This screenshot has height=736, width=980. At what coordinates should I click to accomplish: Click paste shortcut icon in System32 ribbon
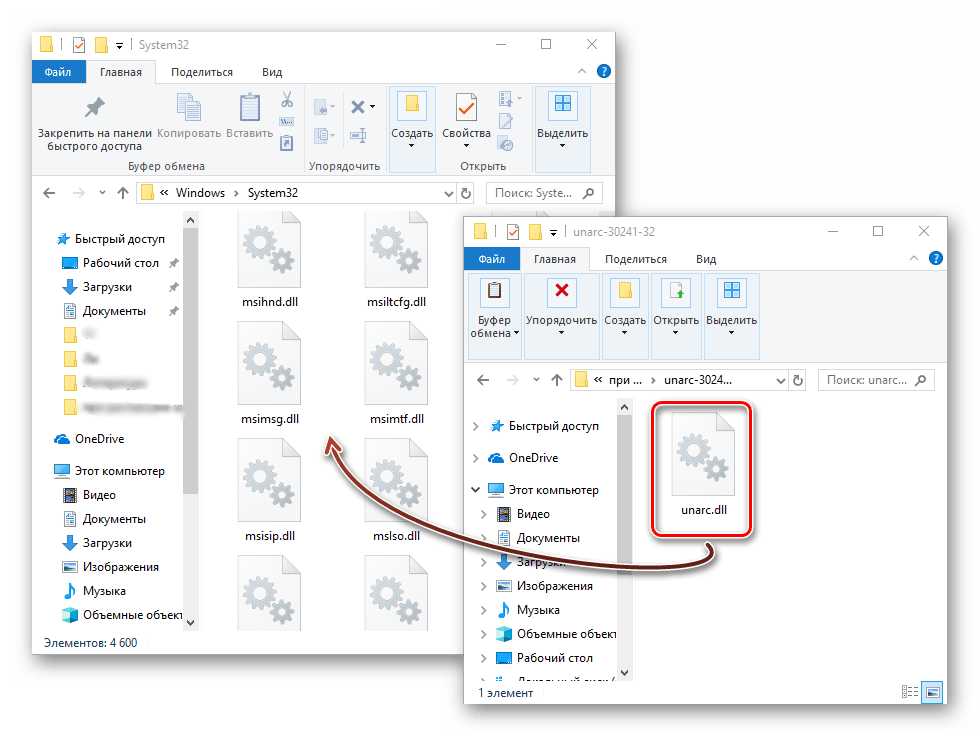286,144
